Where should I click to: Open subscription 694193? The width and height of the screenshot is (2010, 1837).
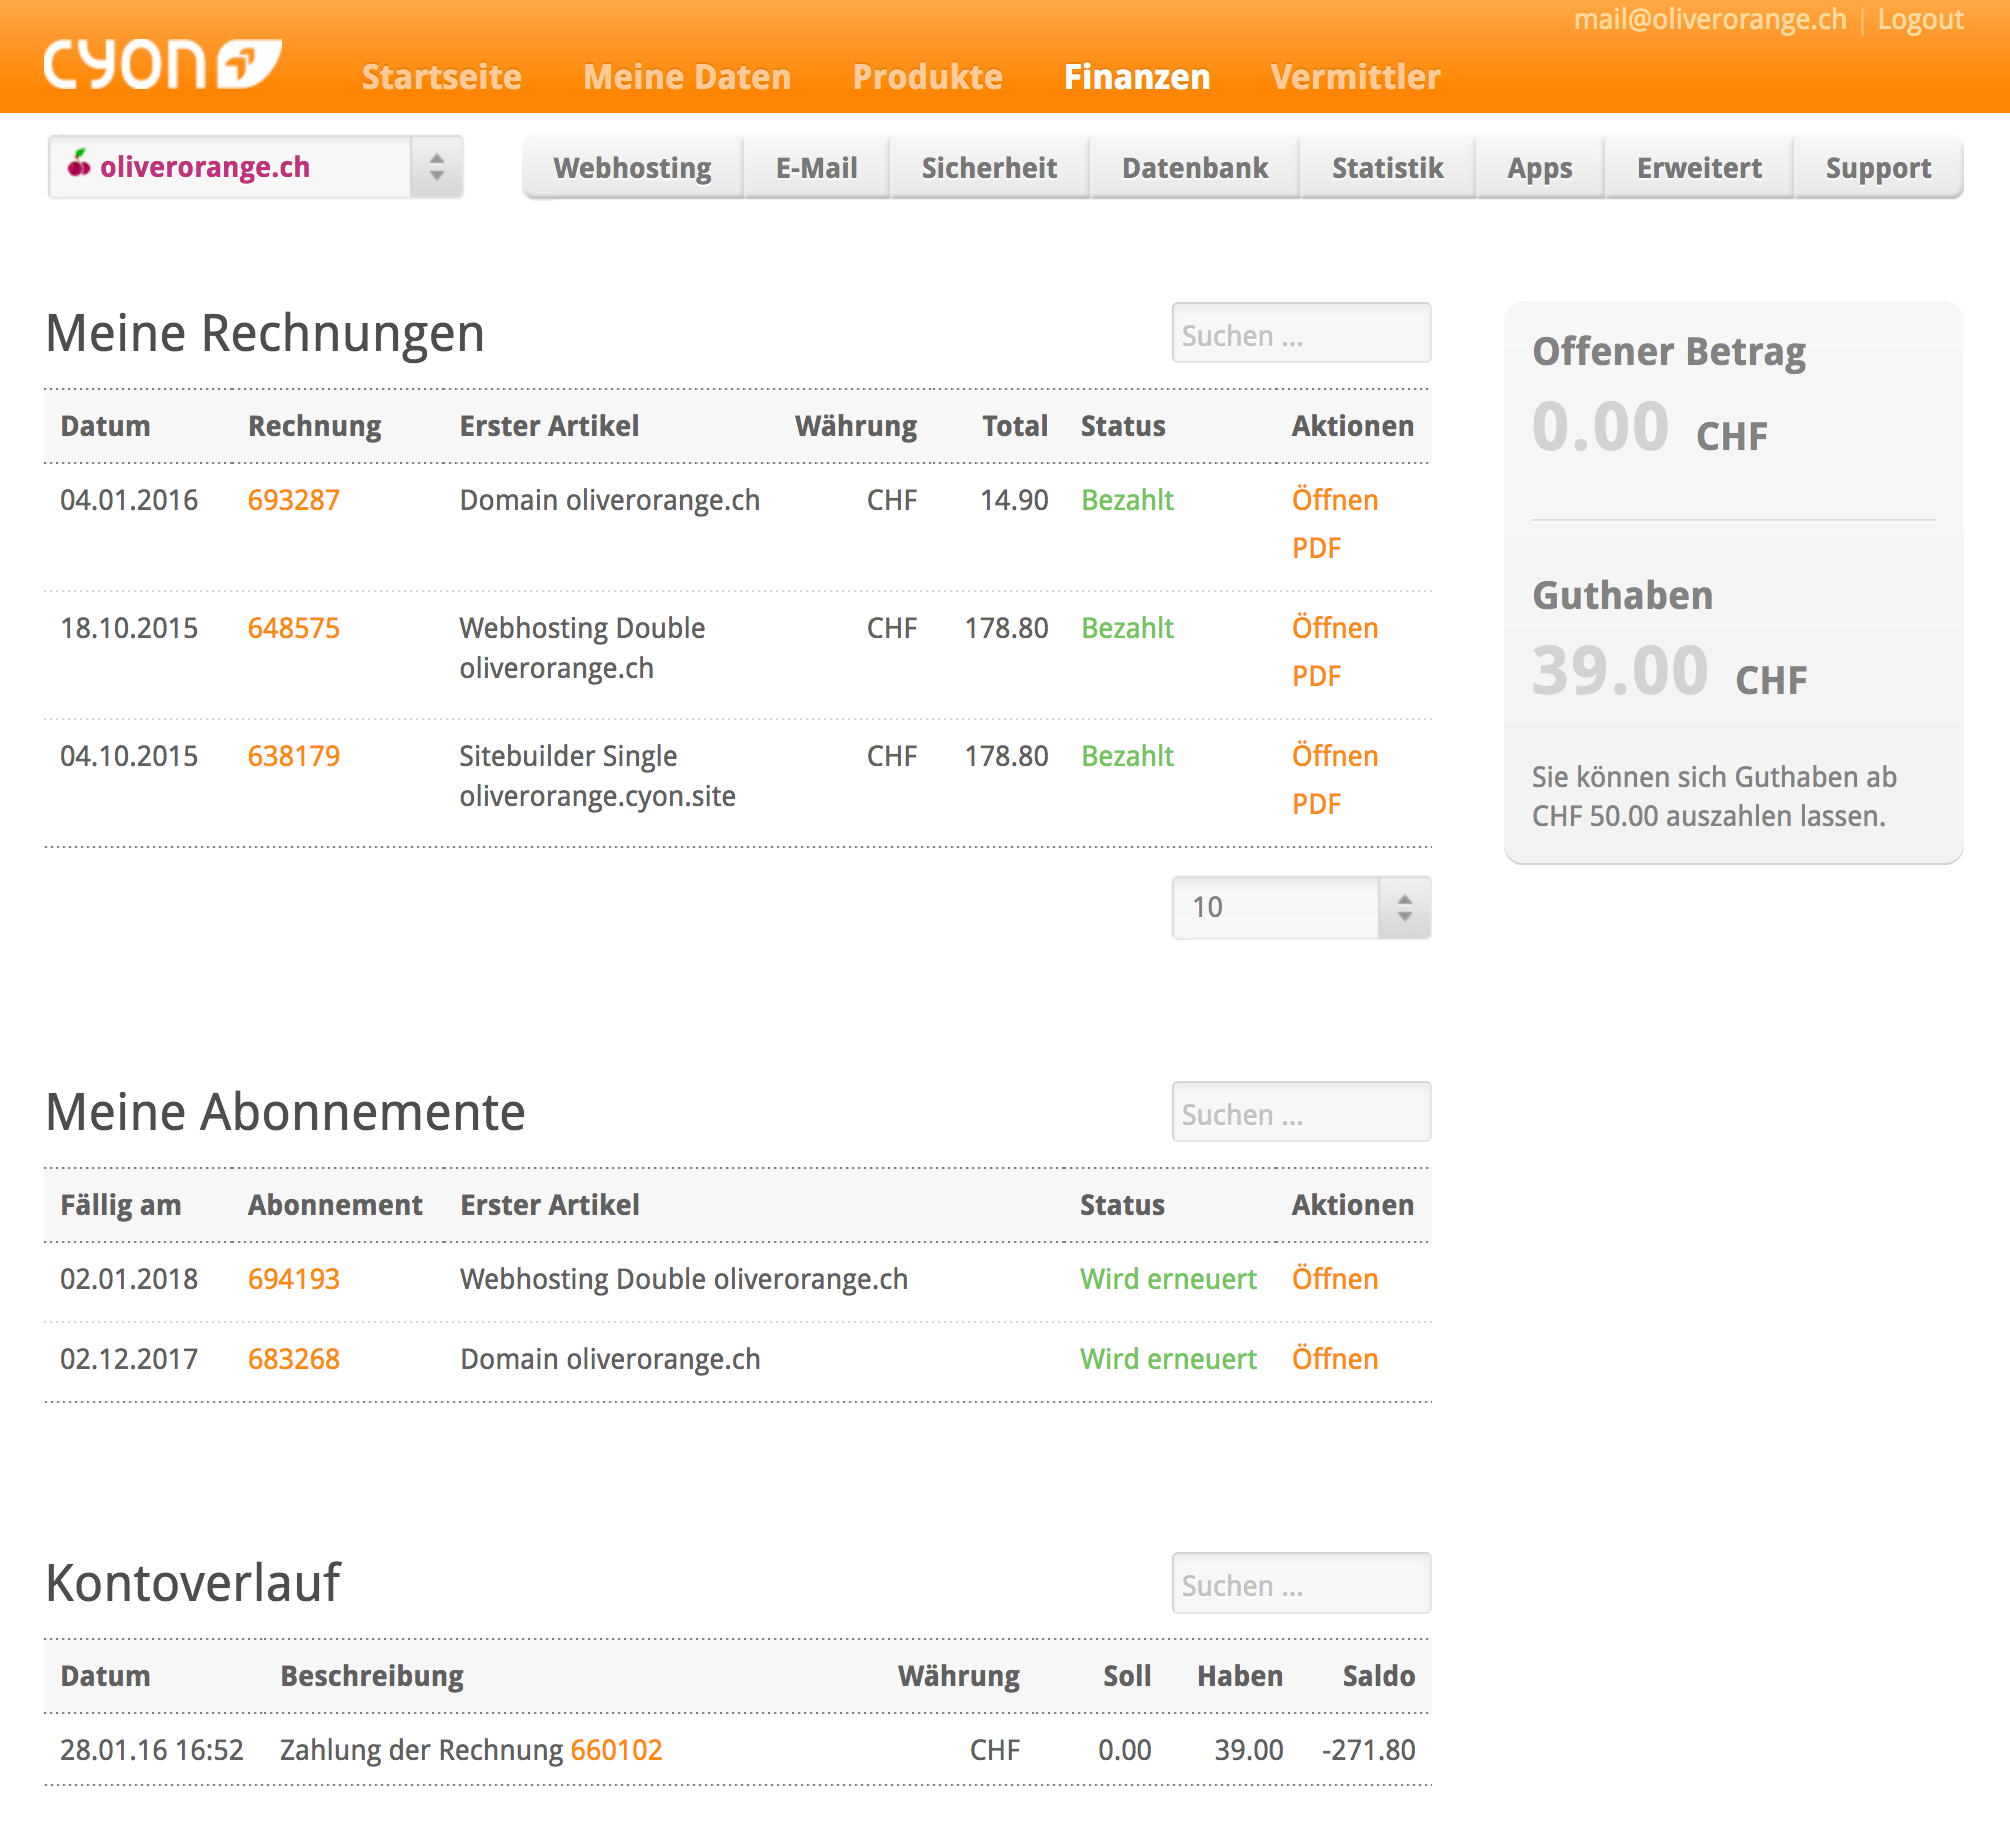pyautogui.click(x=293, y=1279)
